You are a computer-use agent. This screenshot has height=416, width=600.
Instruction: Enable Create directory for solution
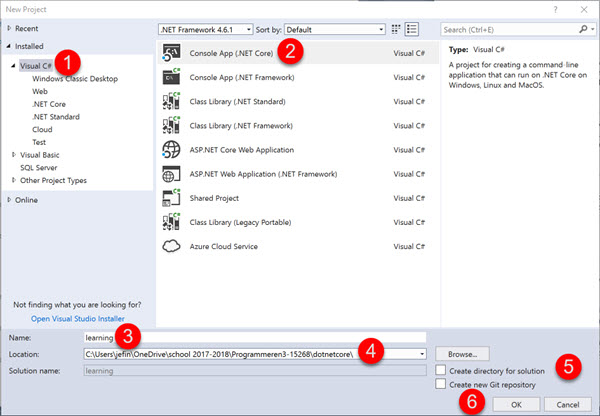441,370
